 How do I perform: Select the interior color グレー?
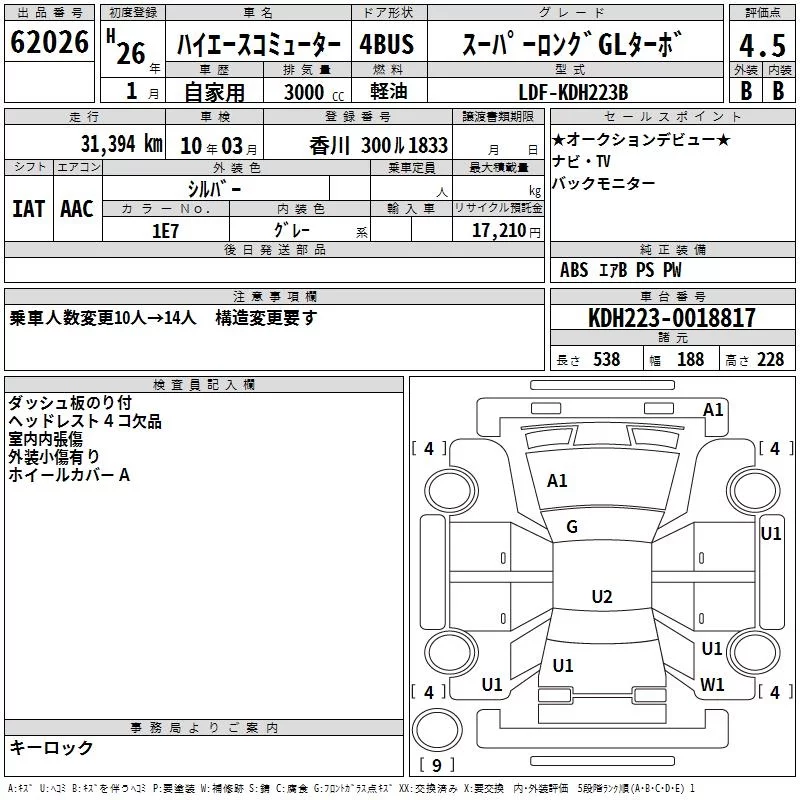292,230
